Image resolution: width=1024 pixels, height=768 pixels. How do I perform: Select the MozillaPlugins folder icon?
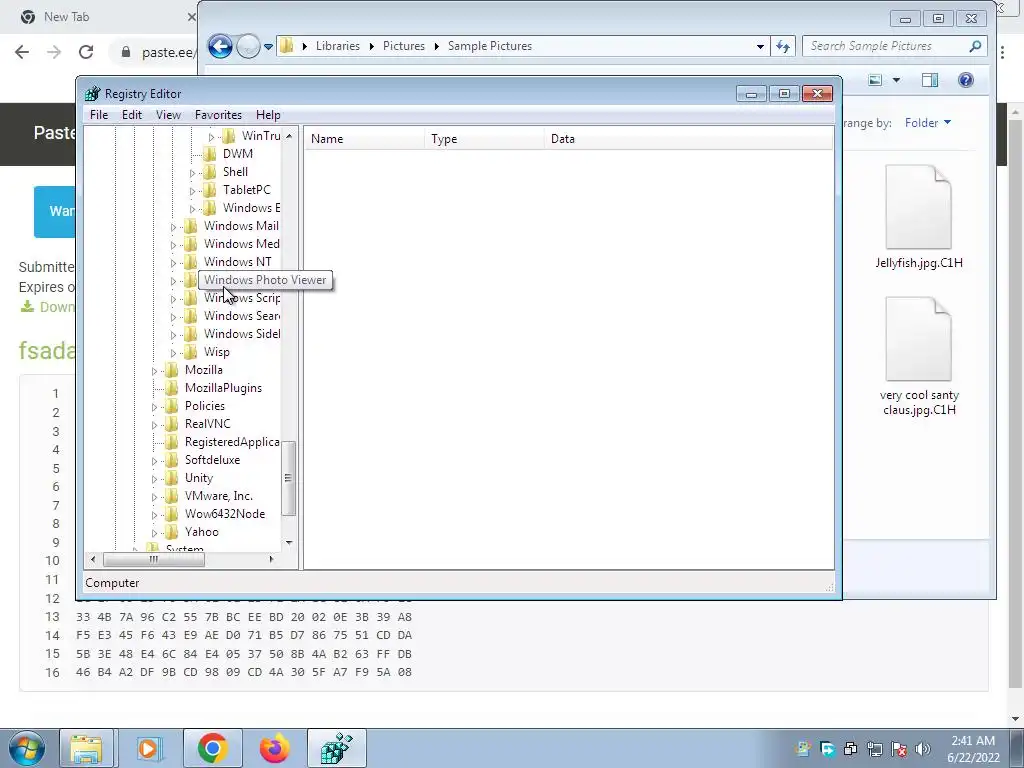point(172,388)
